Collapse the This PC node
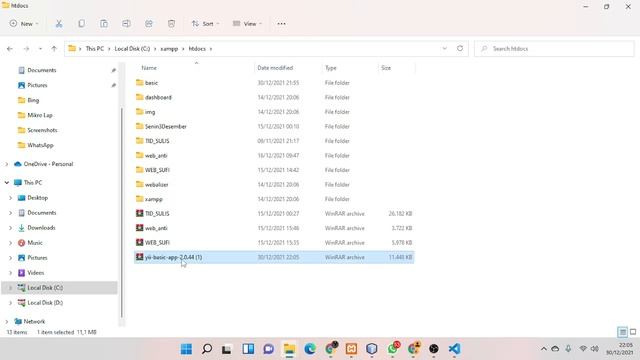The image size is (640, 360). (x=7, y=182)
